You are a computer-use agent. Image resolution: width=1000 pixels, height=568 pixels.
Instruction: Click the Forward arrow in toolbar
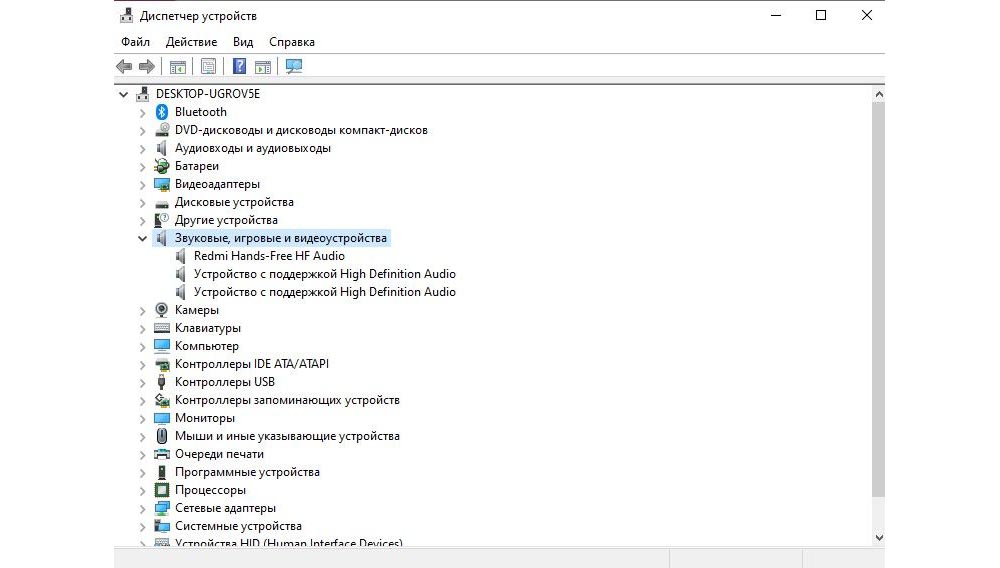pyautogui.click(x=147, y=67)
